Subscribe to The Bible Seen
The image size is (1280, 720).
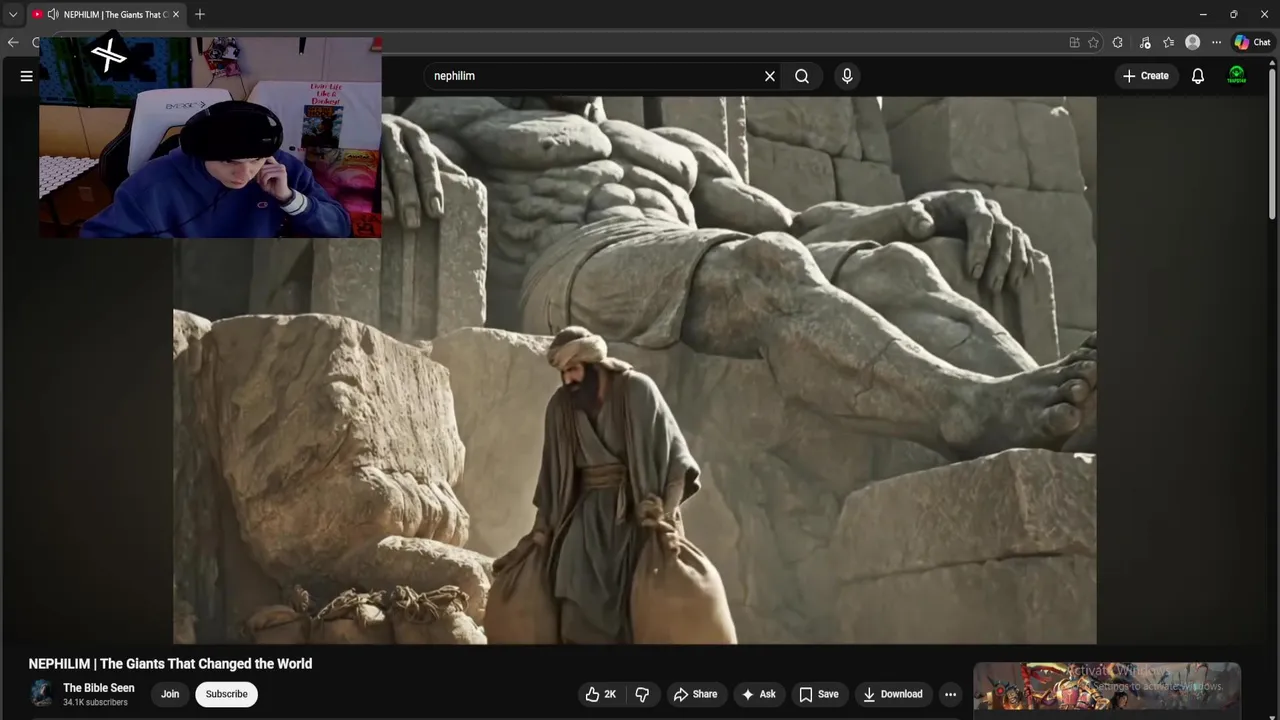[227, 694]
